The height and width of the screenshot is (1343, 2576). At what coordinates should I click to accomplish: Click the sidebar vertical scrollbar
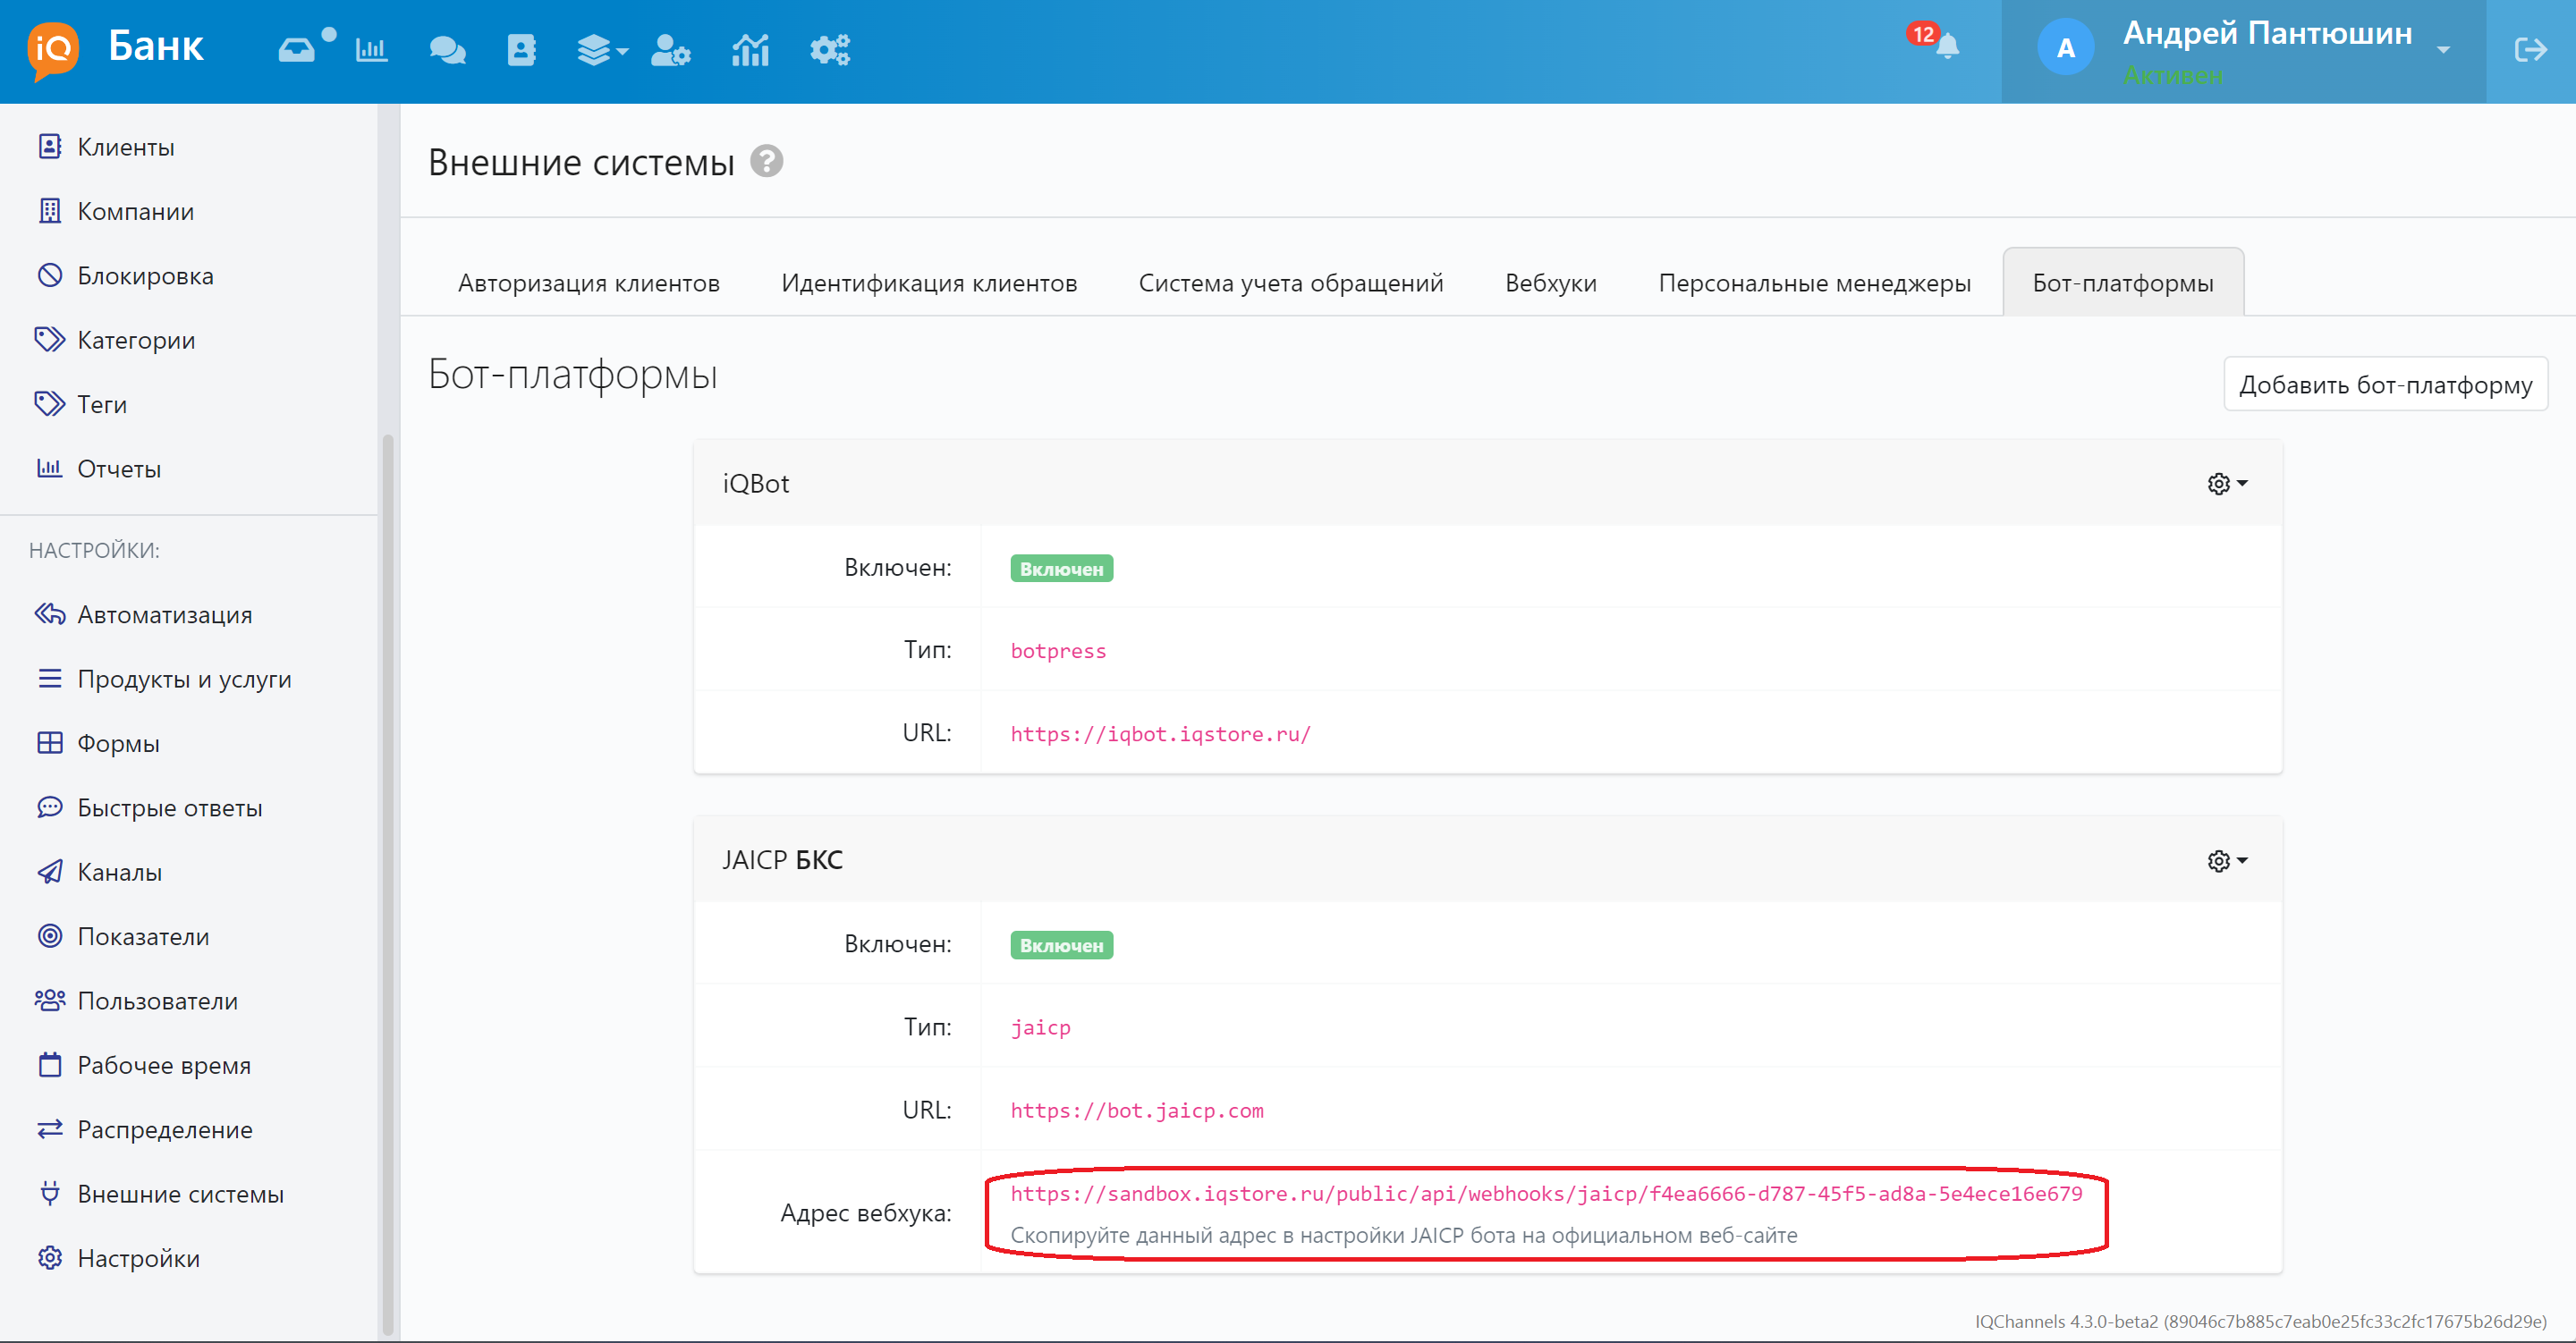389,884
